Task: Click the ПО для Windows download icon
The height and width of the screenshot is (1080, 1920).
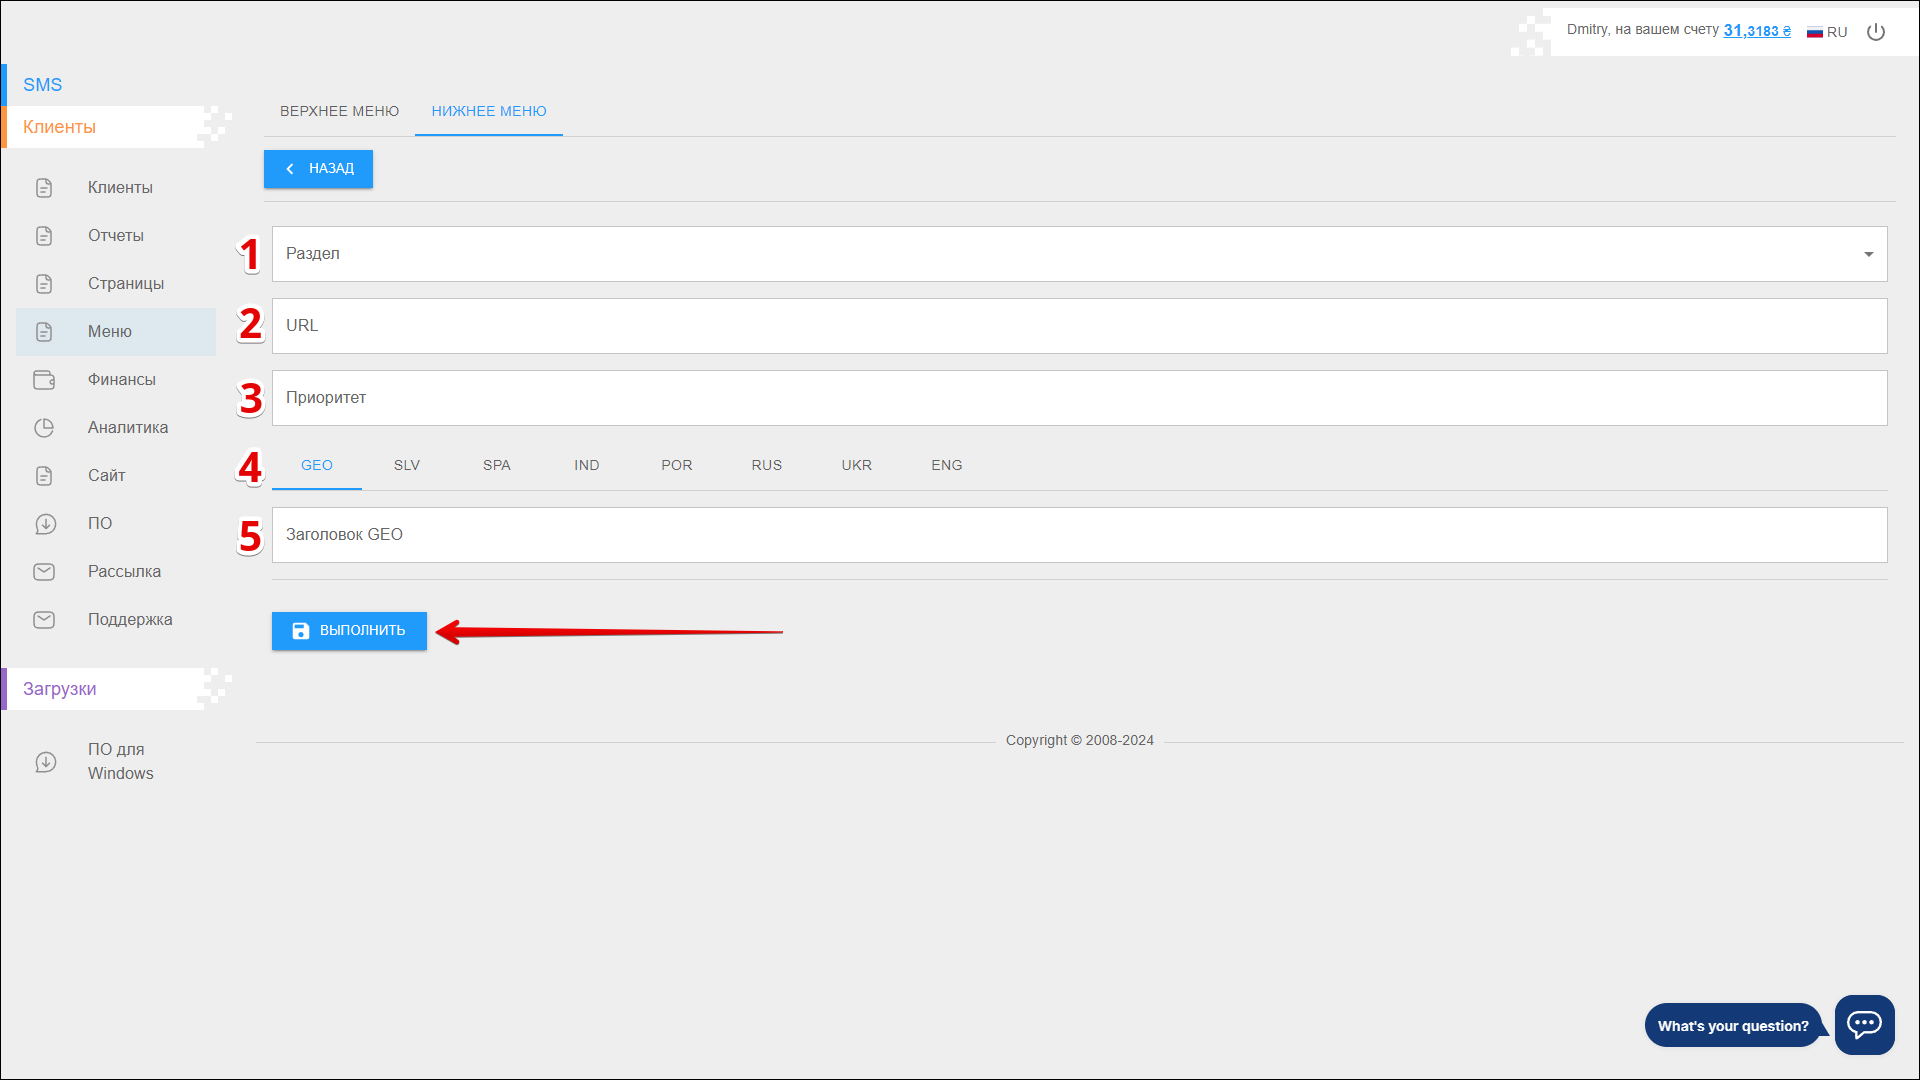Action: pyautogui.click(x=46, y=762)
